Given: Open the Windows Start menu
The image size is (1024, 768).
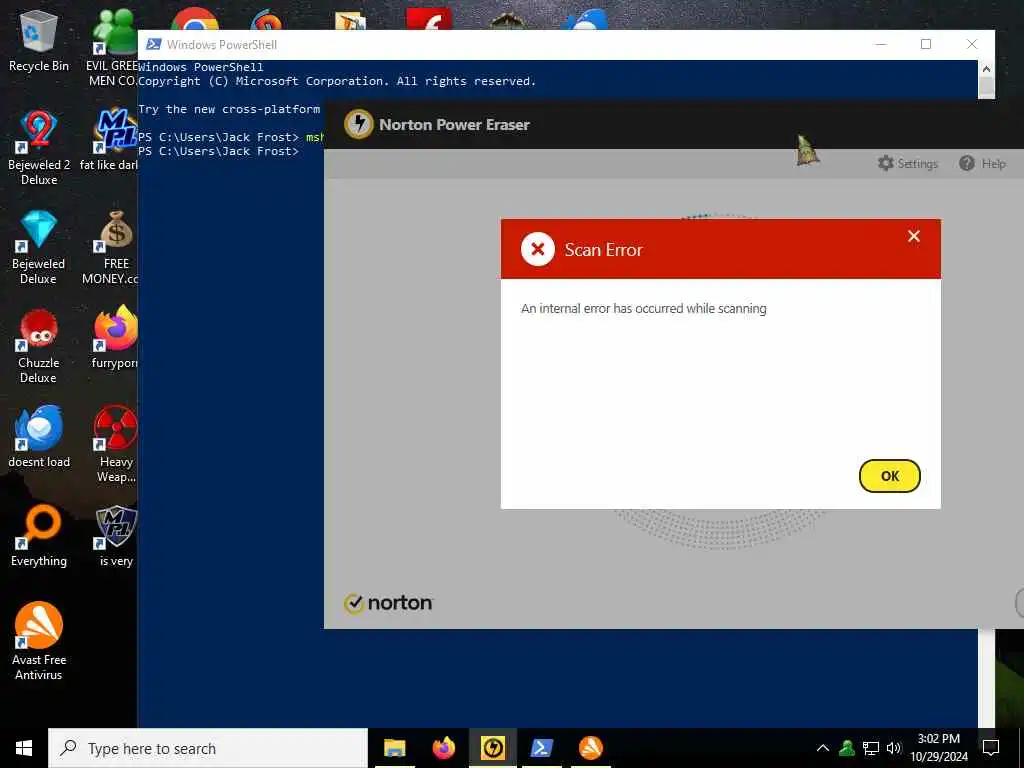Looking at the screenshot, I should [24, 748].
